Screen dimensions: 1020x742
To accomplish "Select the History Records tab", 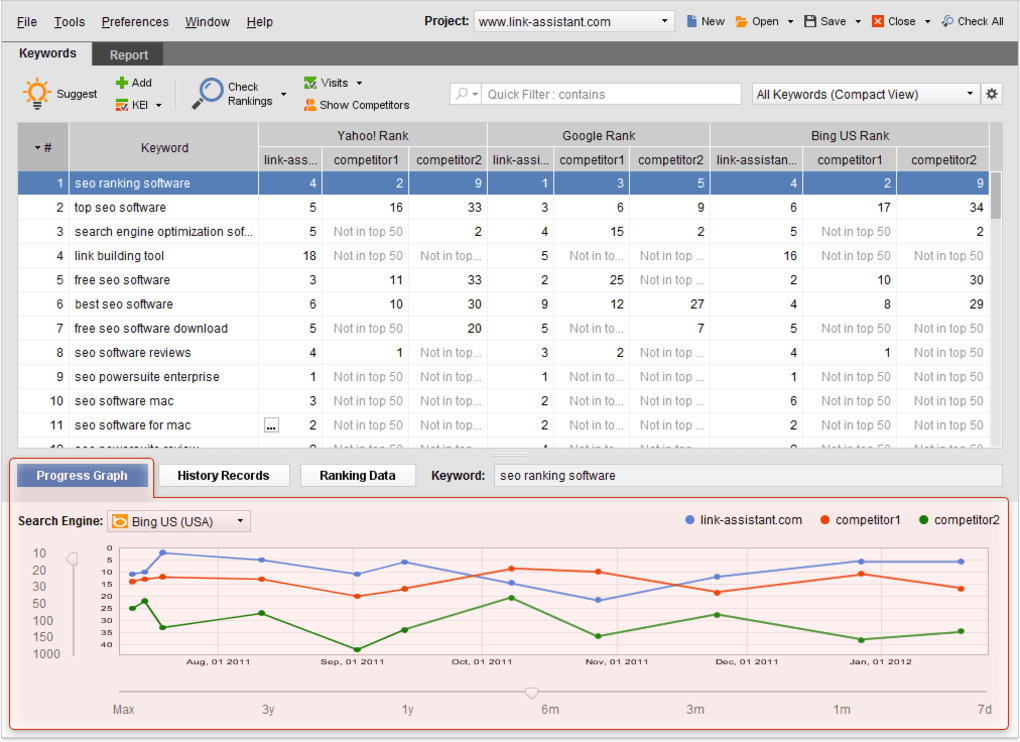I will (223, 475).
